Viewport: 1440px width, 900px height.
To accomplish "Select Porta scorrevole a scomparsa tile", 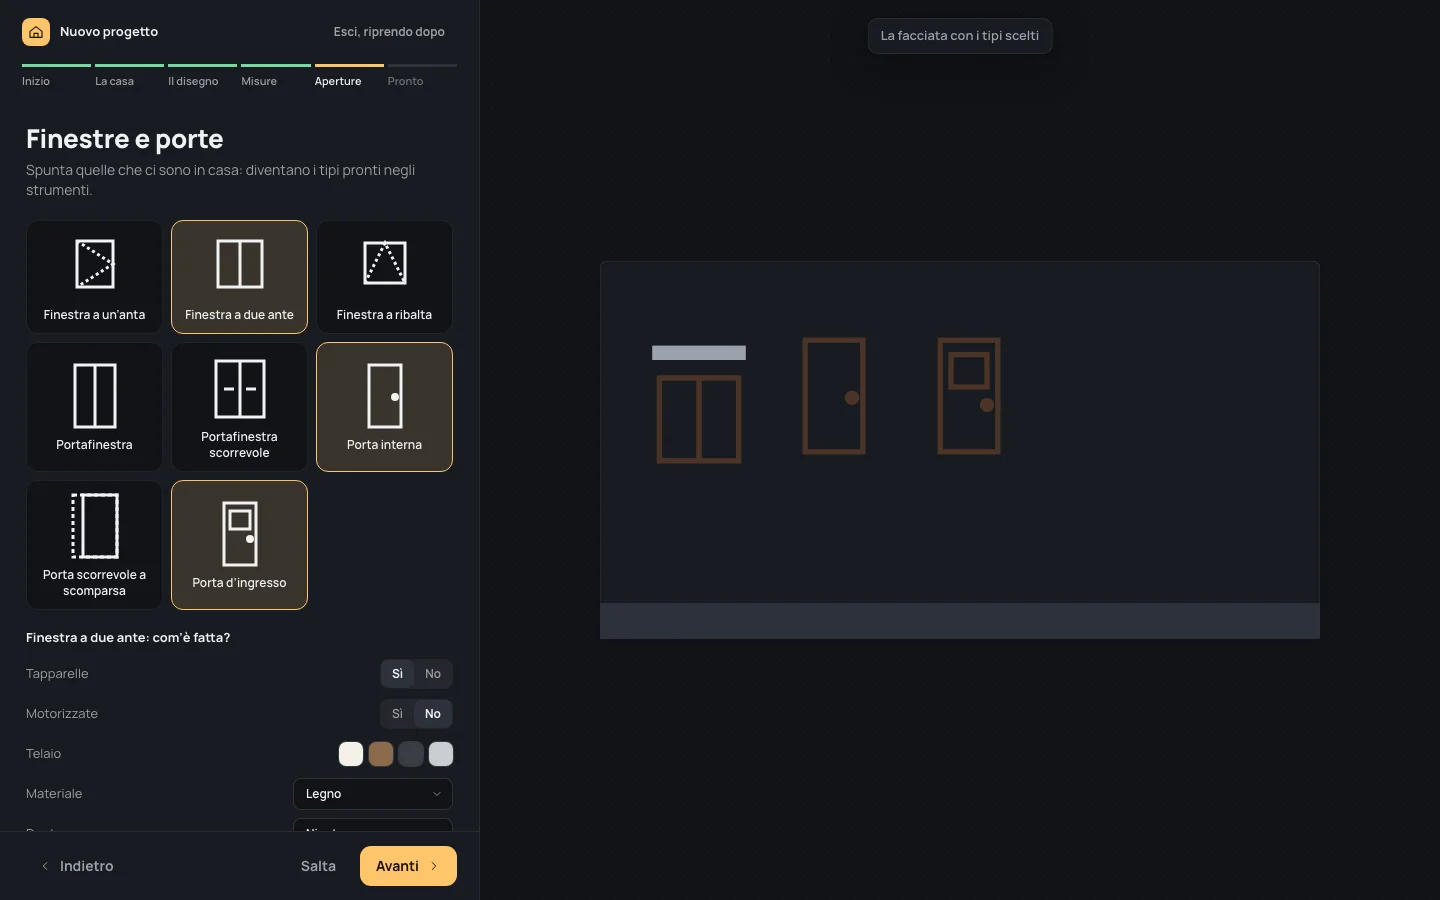I will [x=94, y=545].
